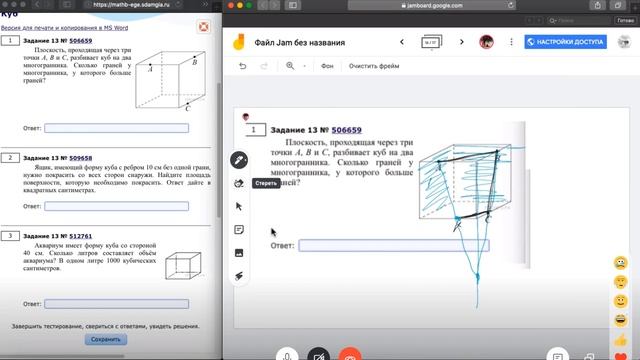The width and height of the screenshot is (640, 360).
Task: Click the collaborator avatar in Jamboard header
Action: coord(486,42)
